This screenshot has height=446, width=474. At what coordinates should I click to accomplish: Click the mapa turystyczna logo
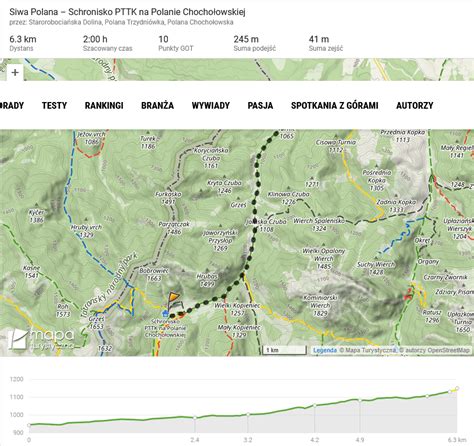[x=41, y=339]
